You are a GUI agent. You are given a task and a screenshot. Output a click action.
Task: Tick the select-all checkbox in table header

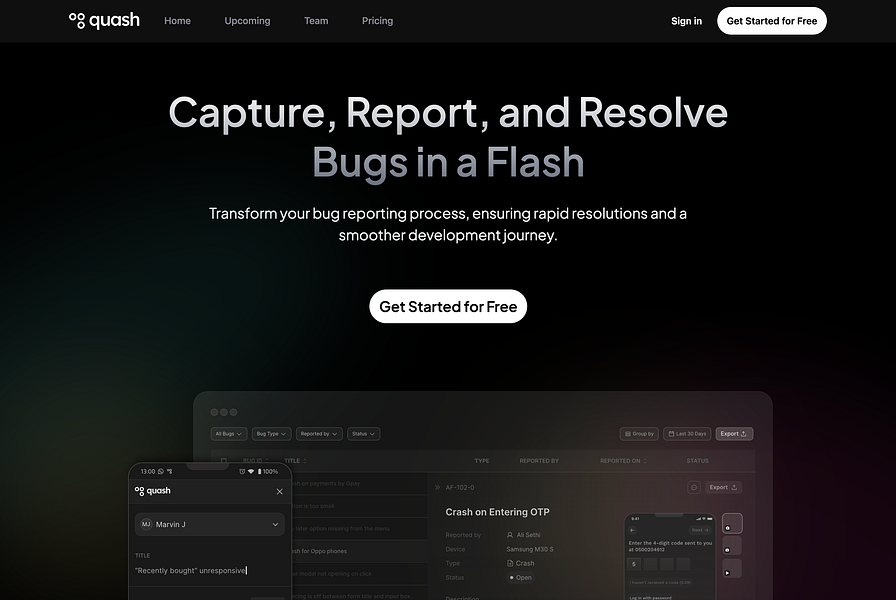224,461
